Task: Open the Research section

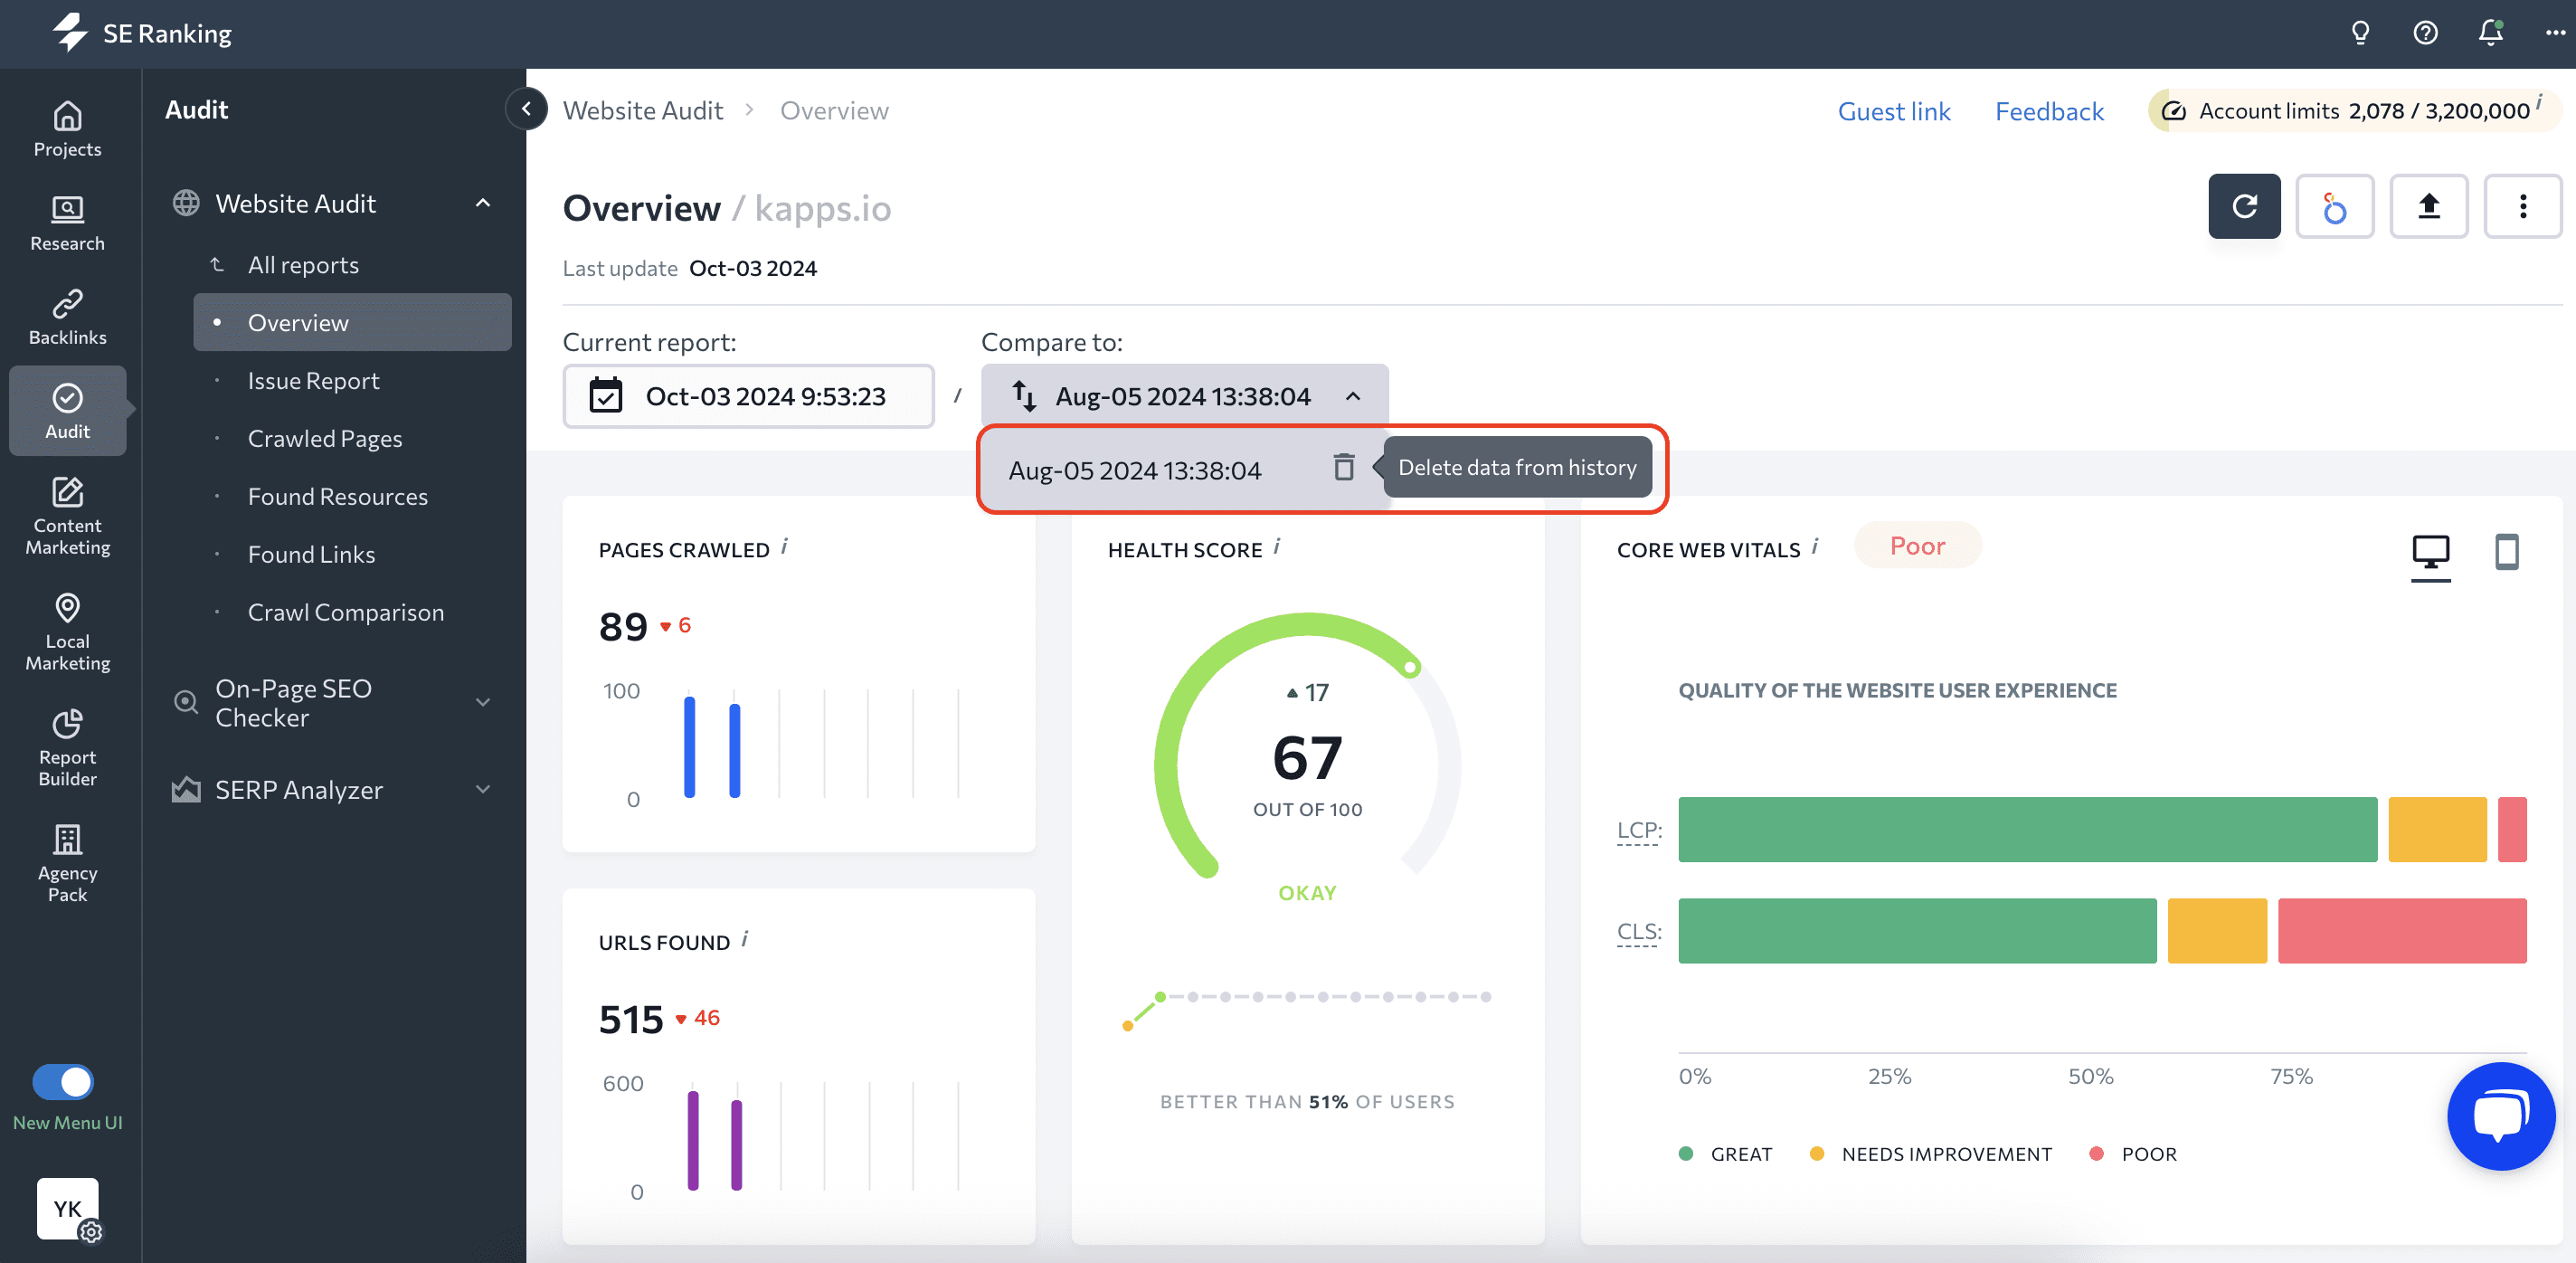Action: click(67, 224)
